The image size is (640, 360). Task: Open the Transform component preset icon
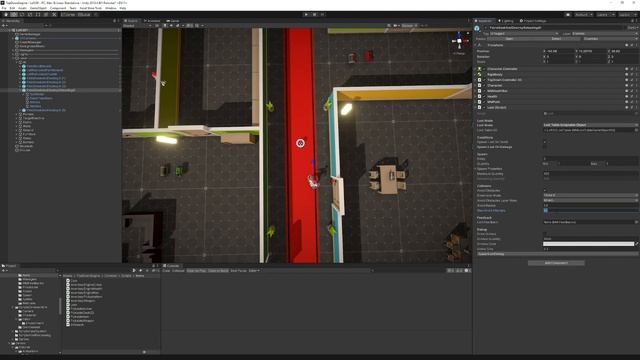(x=631, y=45)
